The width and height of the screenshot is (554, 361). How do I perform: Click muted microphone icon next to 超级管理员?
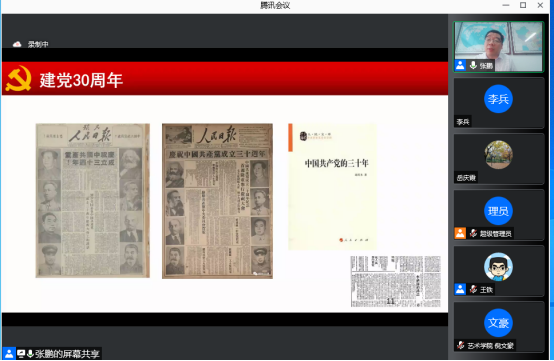[x=473, y=233]
